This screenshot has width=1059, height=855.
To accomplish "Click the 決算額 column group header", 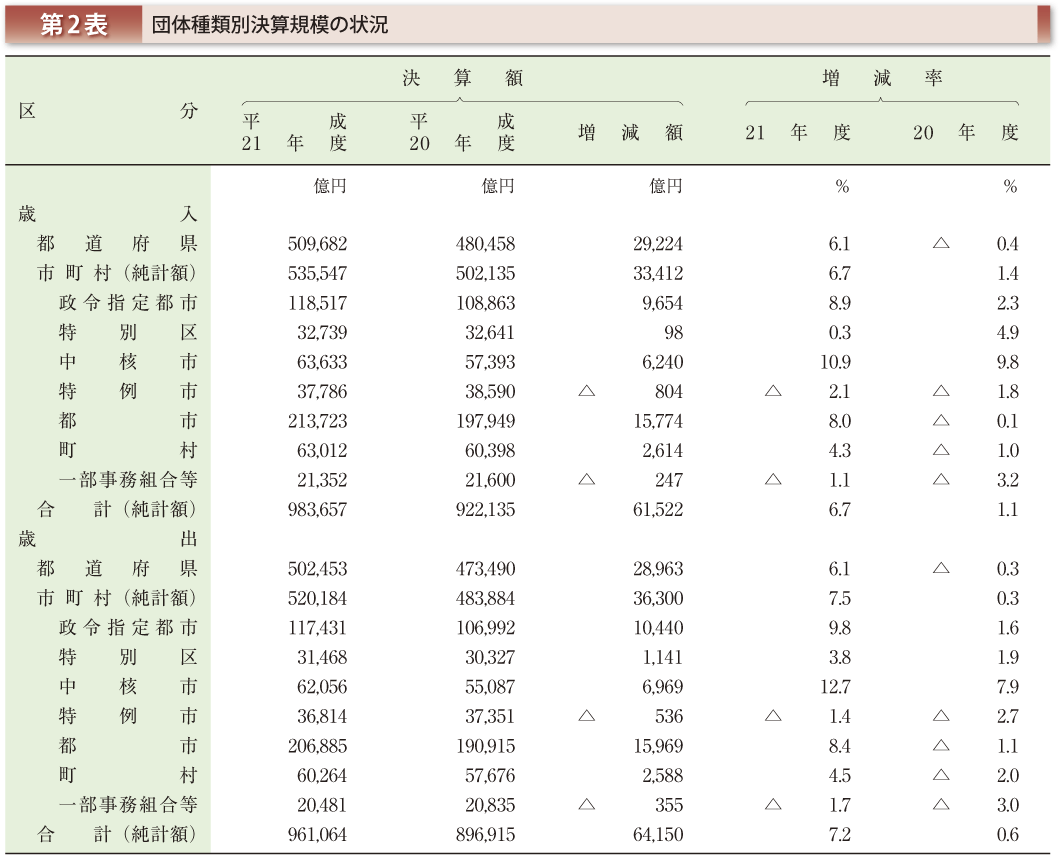I will pyautogui.click(x=463, y=78).
